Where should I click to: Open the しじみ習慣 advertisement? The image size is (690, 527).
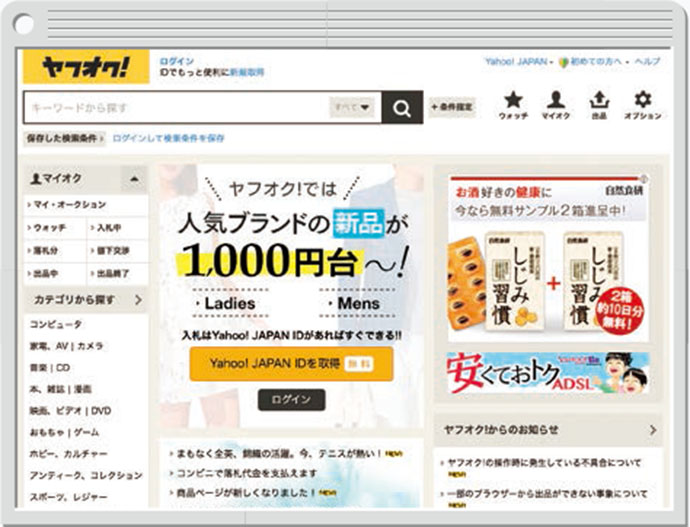coord(548,259)
